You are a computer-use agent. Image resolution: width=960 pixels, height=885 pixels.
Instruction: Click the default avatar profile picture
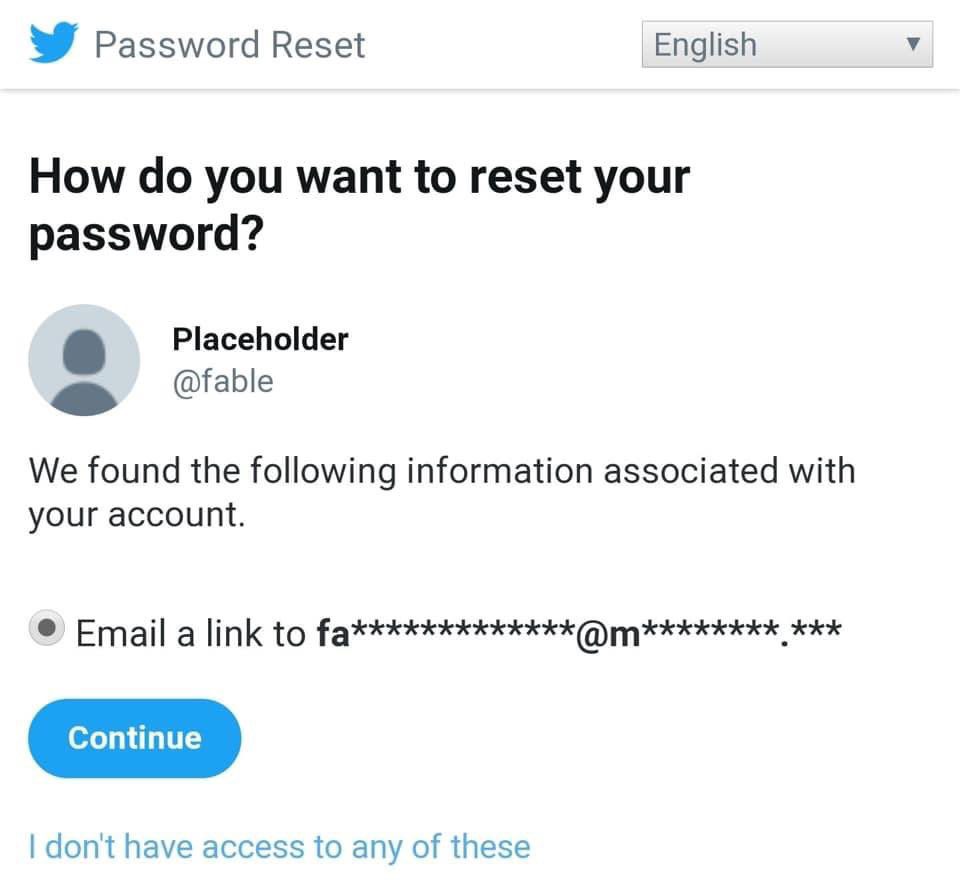[x=84, y=360]
